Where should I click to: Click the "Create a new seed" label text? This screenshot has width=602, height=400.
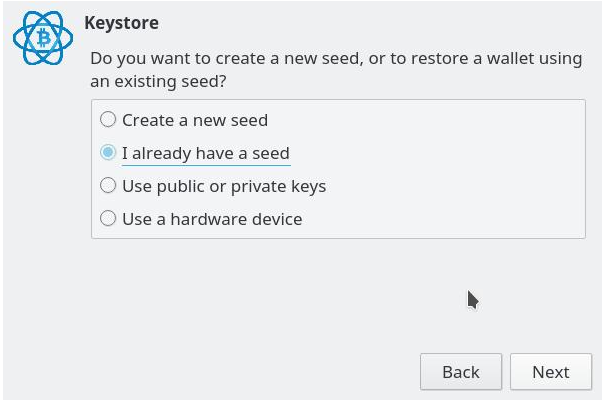(x=195, y=120)
